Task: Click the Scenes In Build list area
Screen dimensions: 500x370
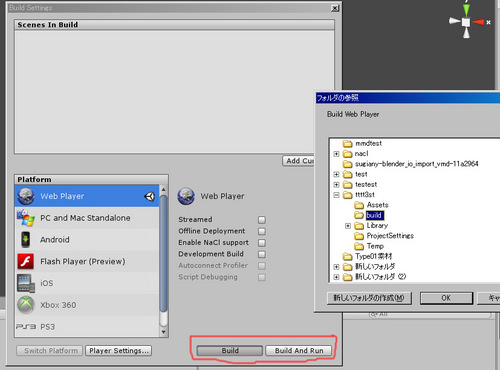Action: [174, 92]
